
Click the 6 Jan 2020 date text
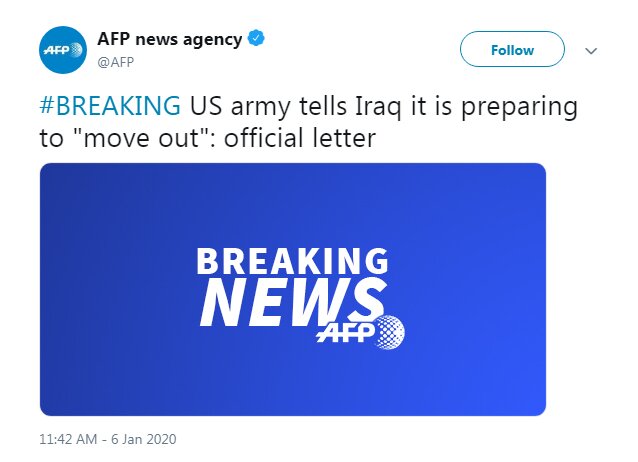(144, 439)
